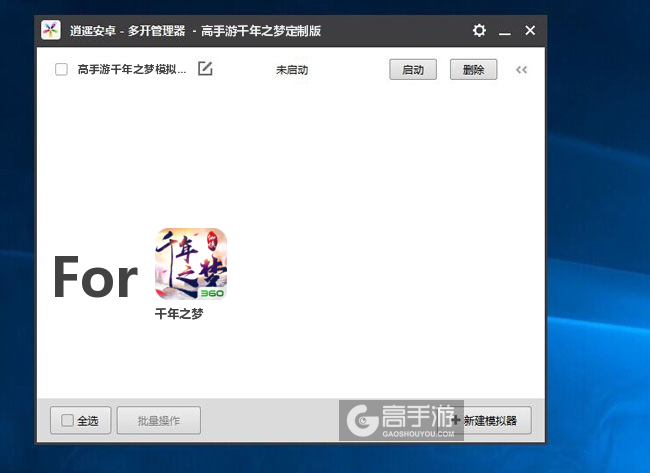This screenshot has width=650, height=473.
Task: Minimize the 多开管理器 window
Action: [x=505, y=31]
